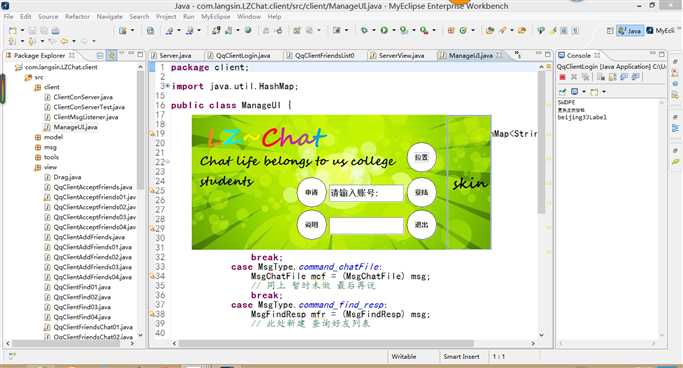Click the green Run icon in toolbar
This screenshot has height=368, width=683.
point(384,30)
